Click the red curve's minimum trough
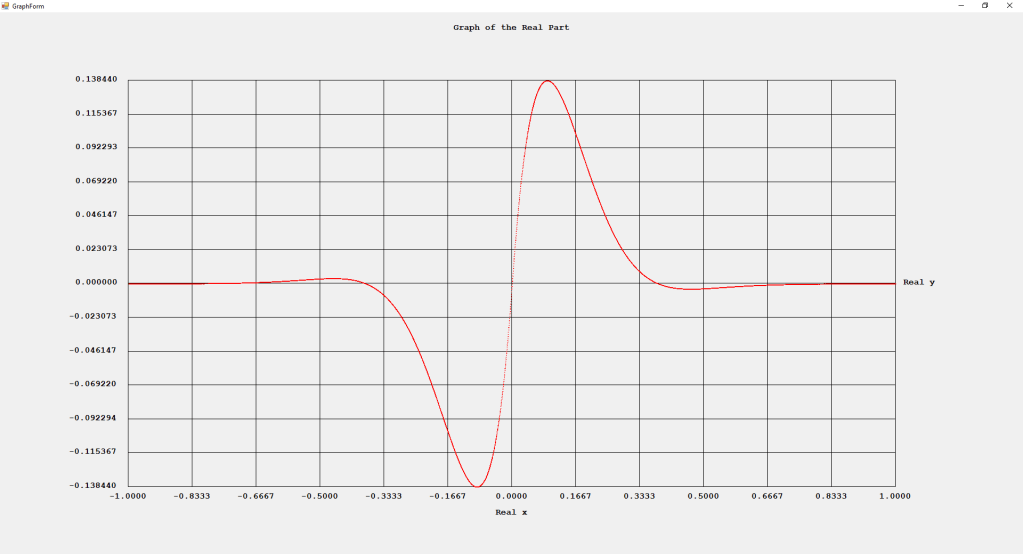The image size is (1023, 554). tap(476, 486)
